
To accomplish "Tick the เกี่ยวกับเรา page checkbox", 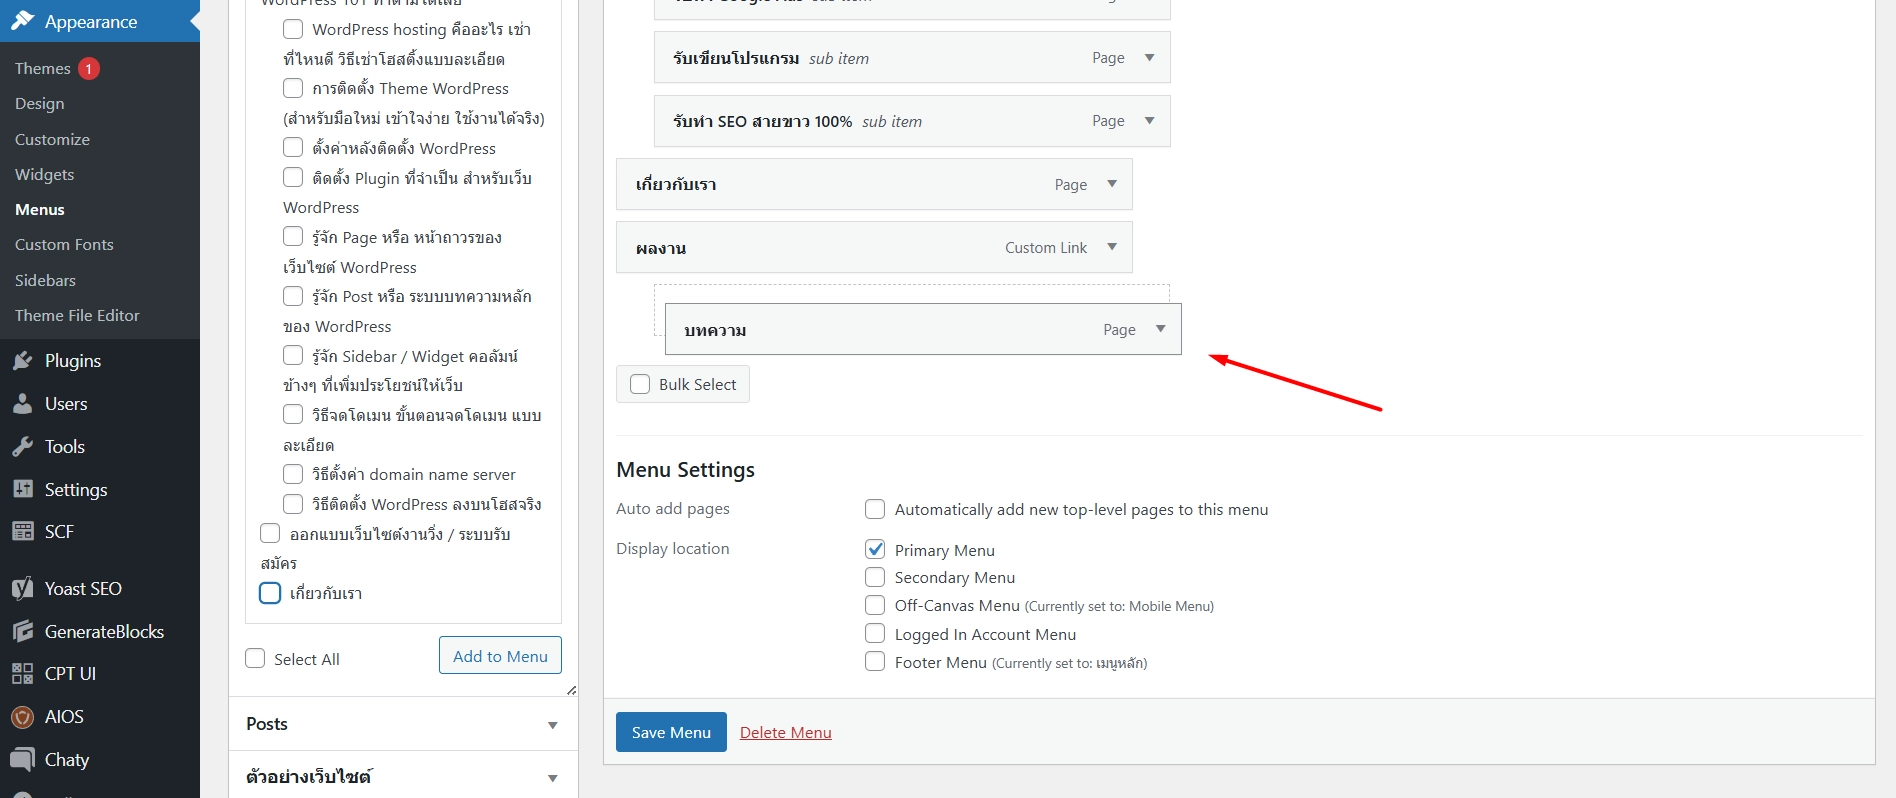I will coord(270,593).
